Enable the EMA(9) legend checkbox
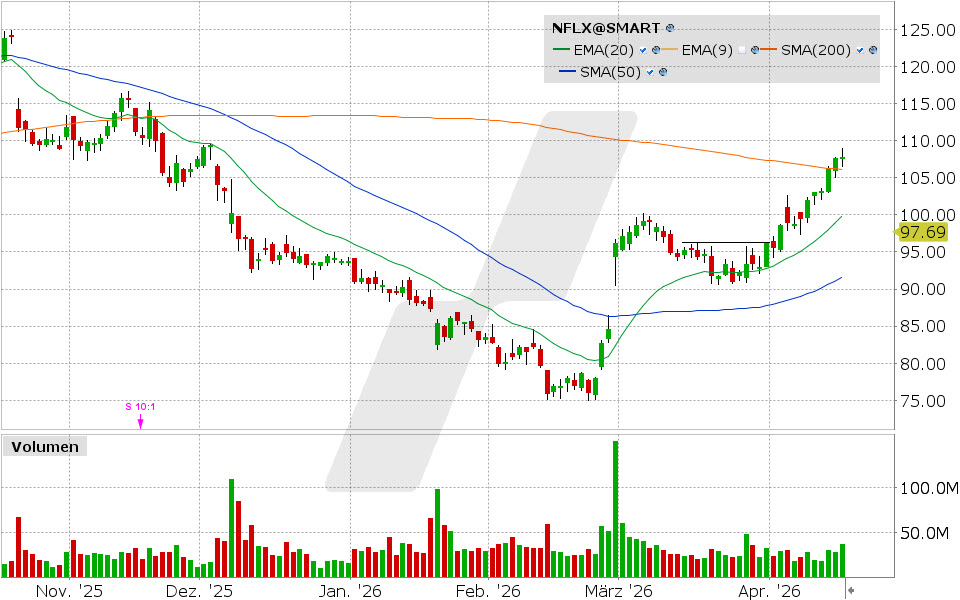Viewport: 960px width, 600px height. [741, 50]
